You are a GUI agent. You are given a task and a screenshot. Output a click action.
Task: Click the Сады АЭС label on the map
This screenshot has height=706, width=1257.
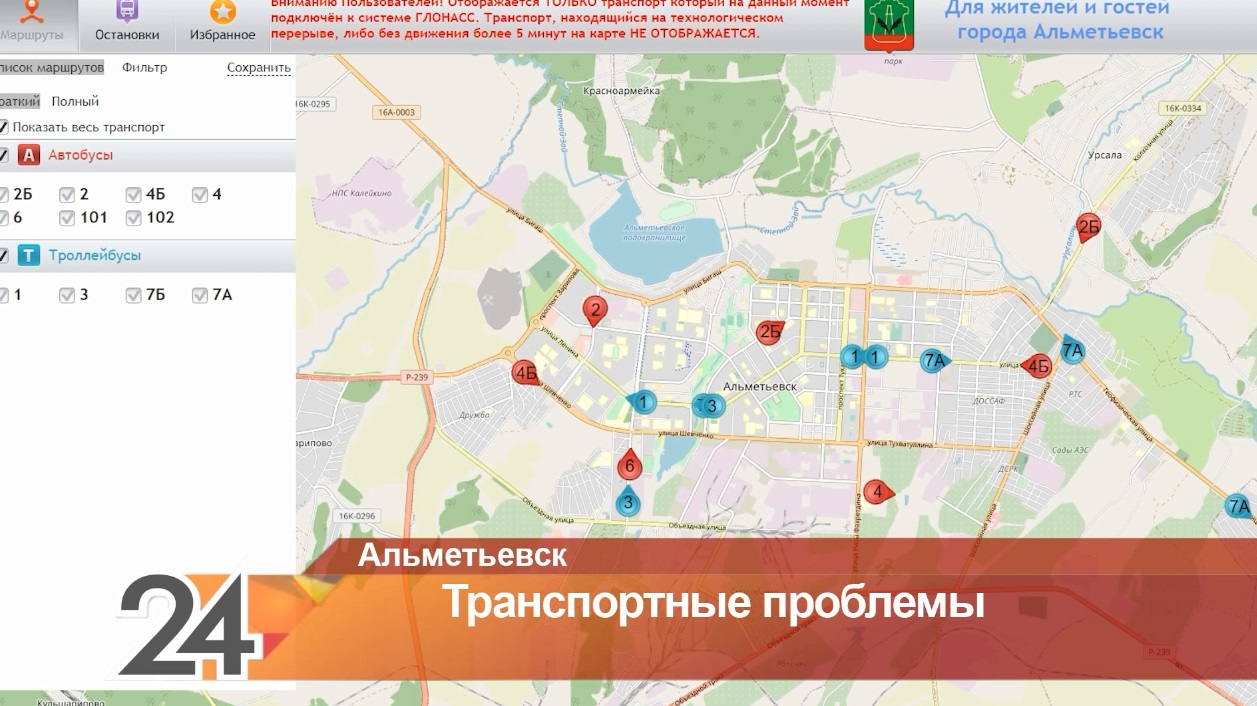pos(1069,451)
